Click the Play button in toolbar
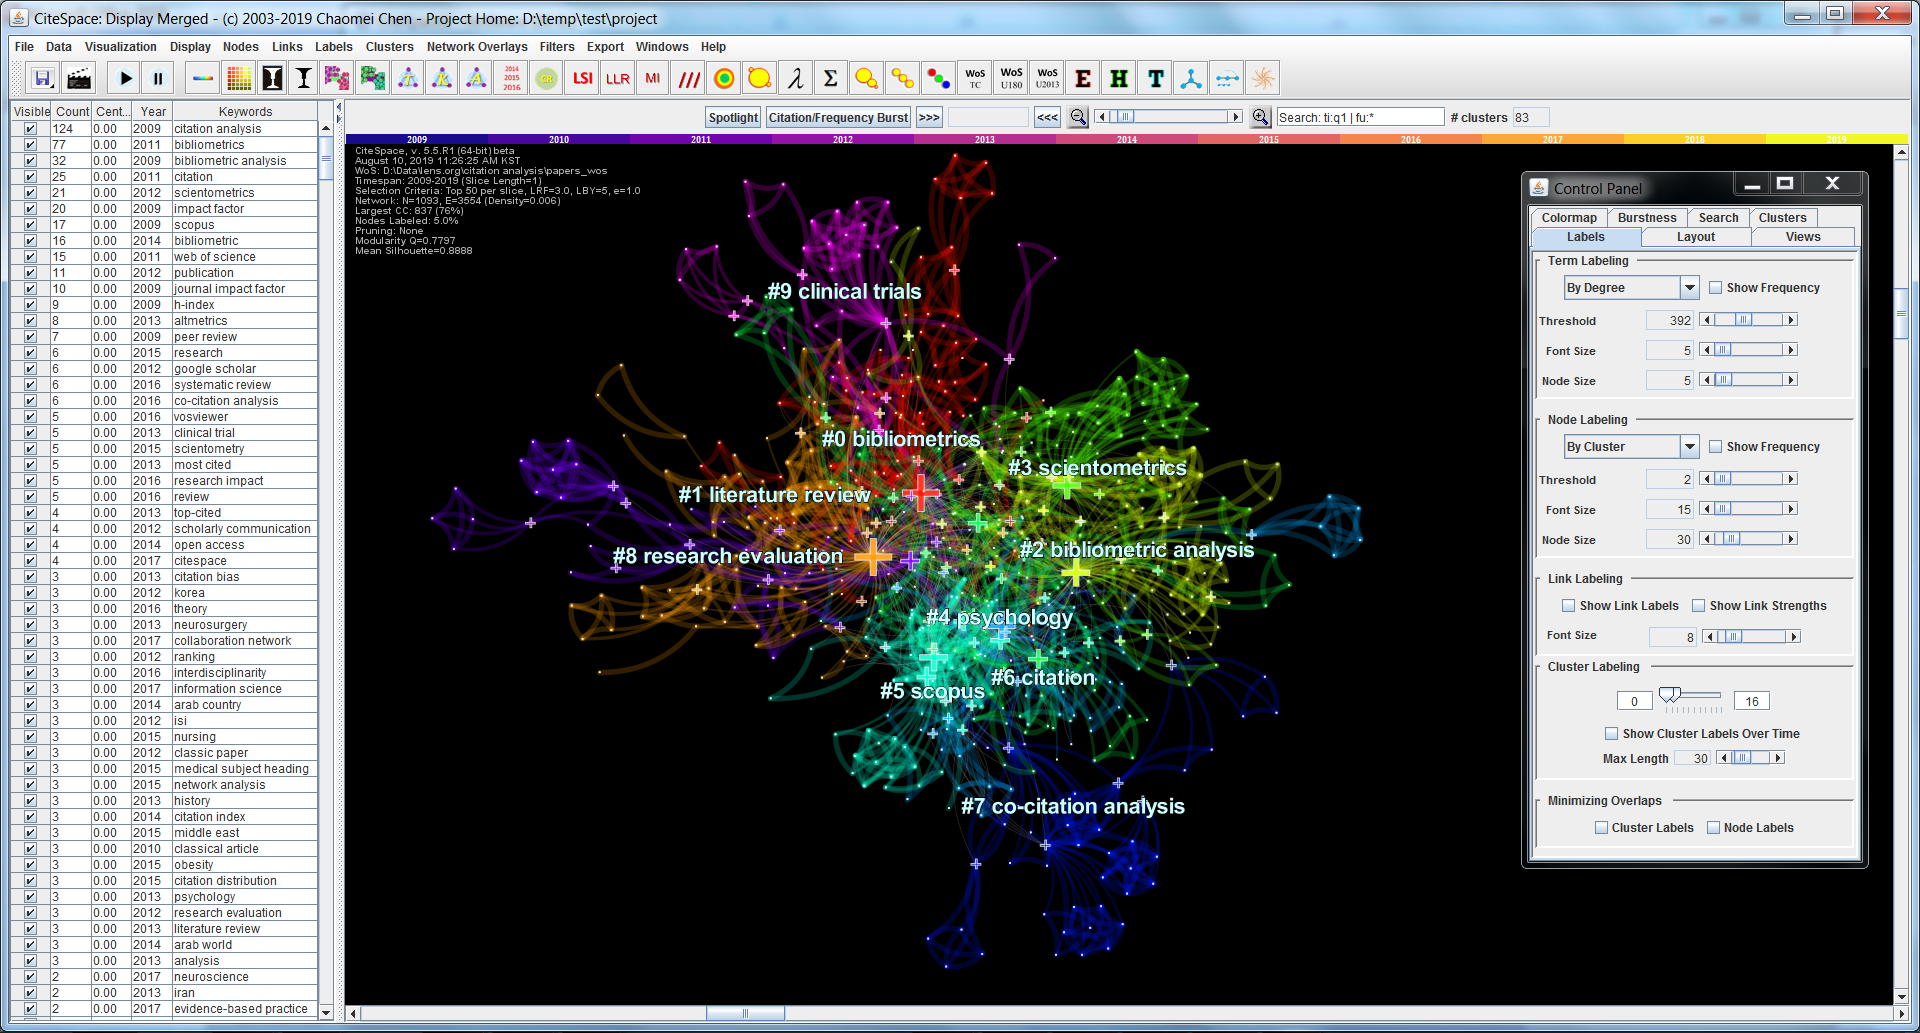This screenshot has width=1920, height=1033. tap(125, 78)
